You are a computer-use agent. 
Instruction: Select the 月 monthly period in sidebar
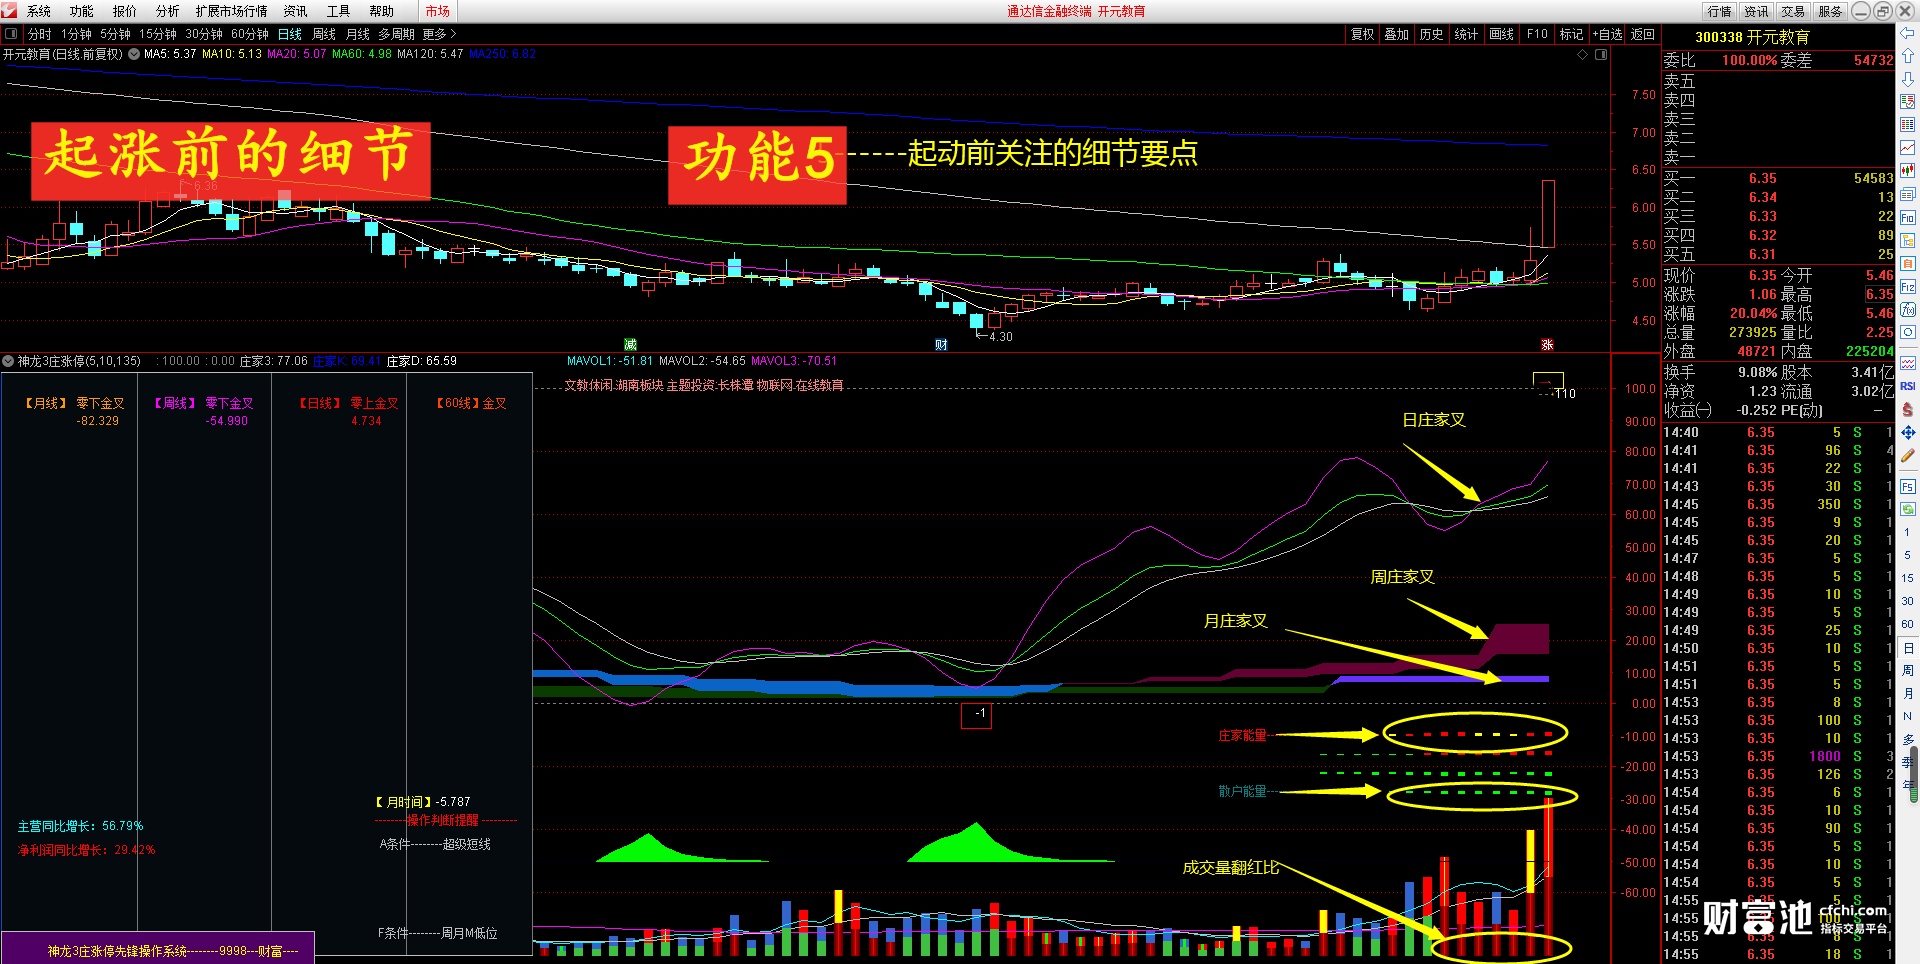point(1908,694)
